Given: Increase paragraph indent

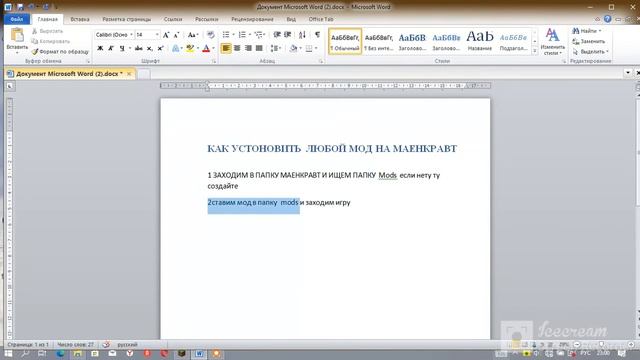Looking at the screenshot, I should 287,35.
